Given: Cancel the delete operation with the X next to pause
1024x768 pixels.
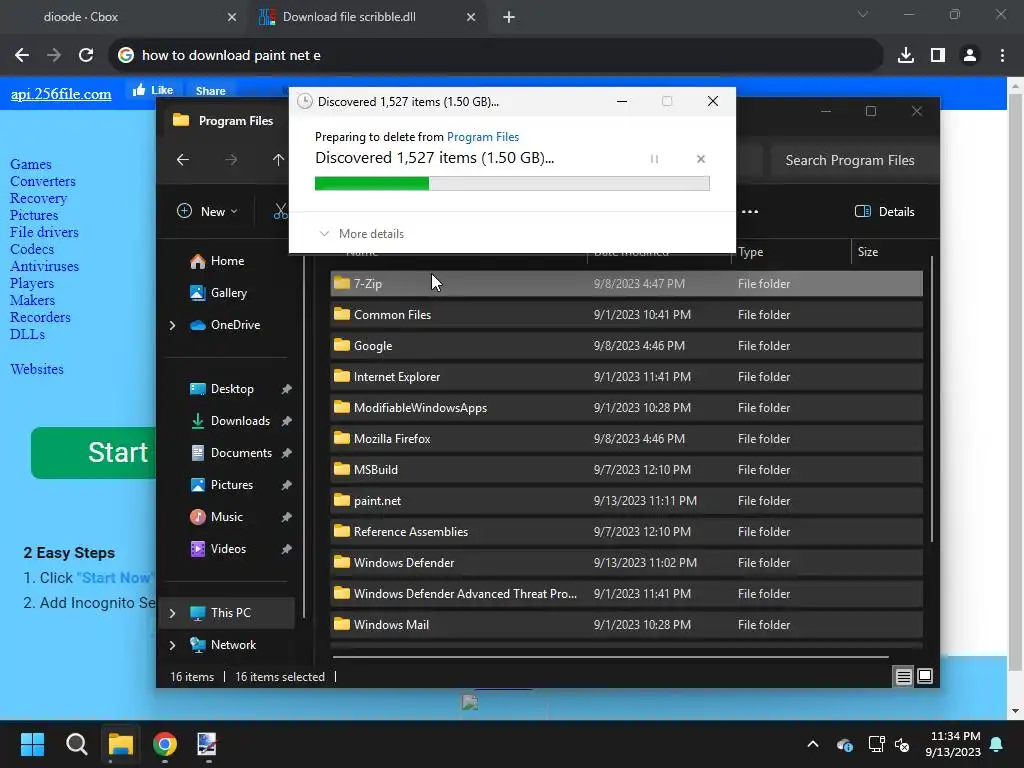Looking at the screenshot, I should pos(701,159).
